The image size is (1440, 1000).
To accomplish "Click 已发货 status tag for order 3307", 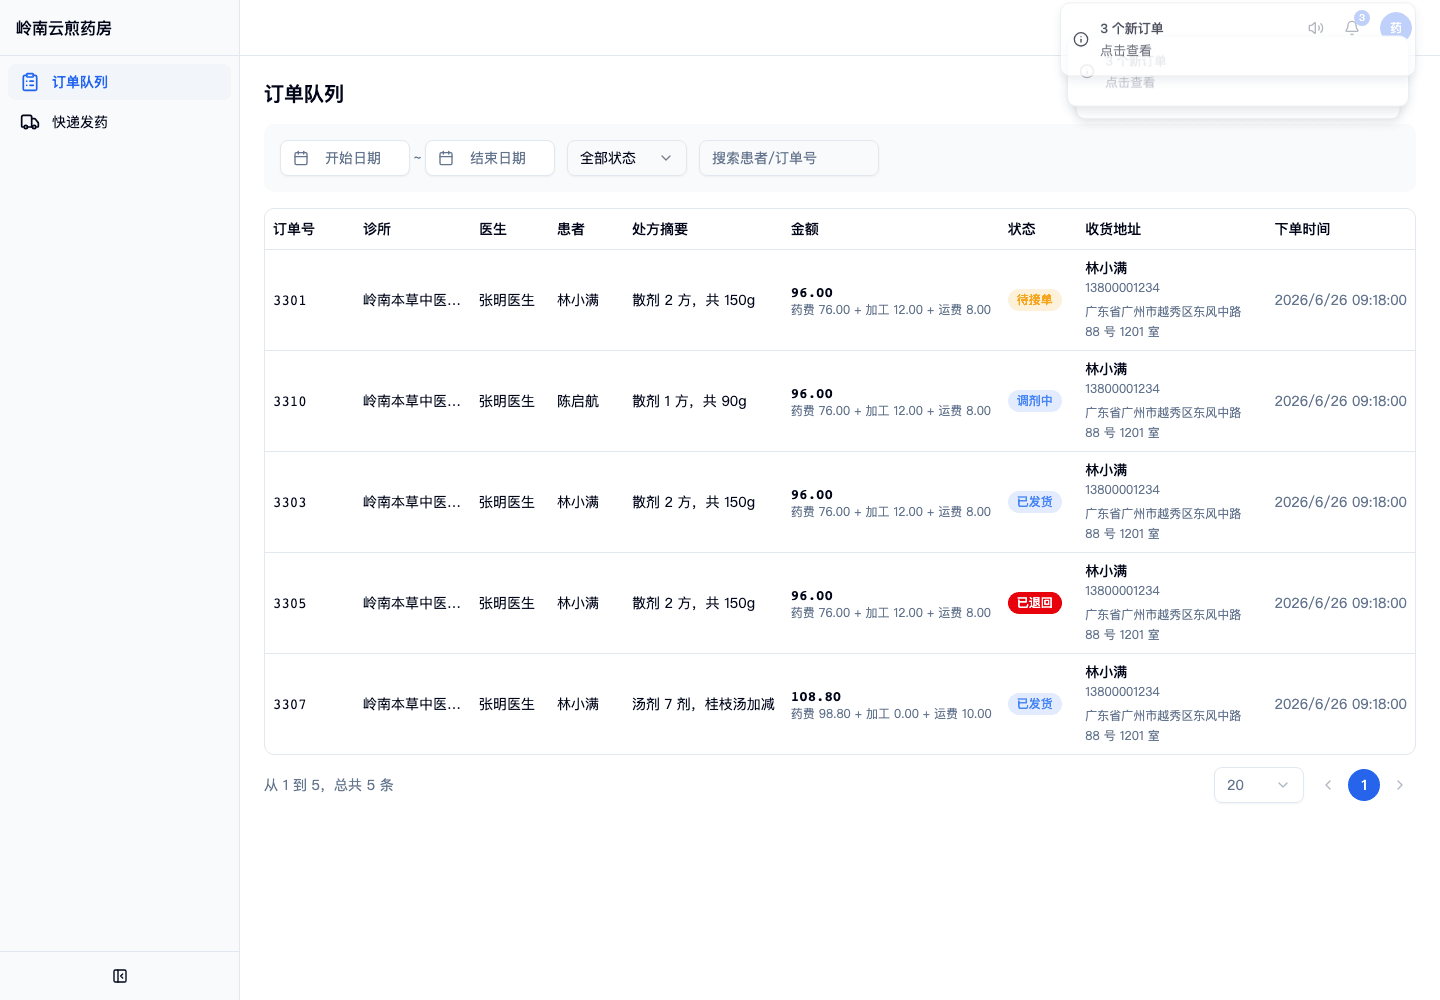I will coord(1035,704).
